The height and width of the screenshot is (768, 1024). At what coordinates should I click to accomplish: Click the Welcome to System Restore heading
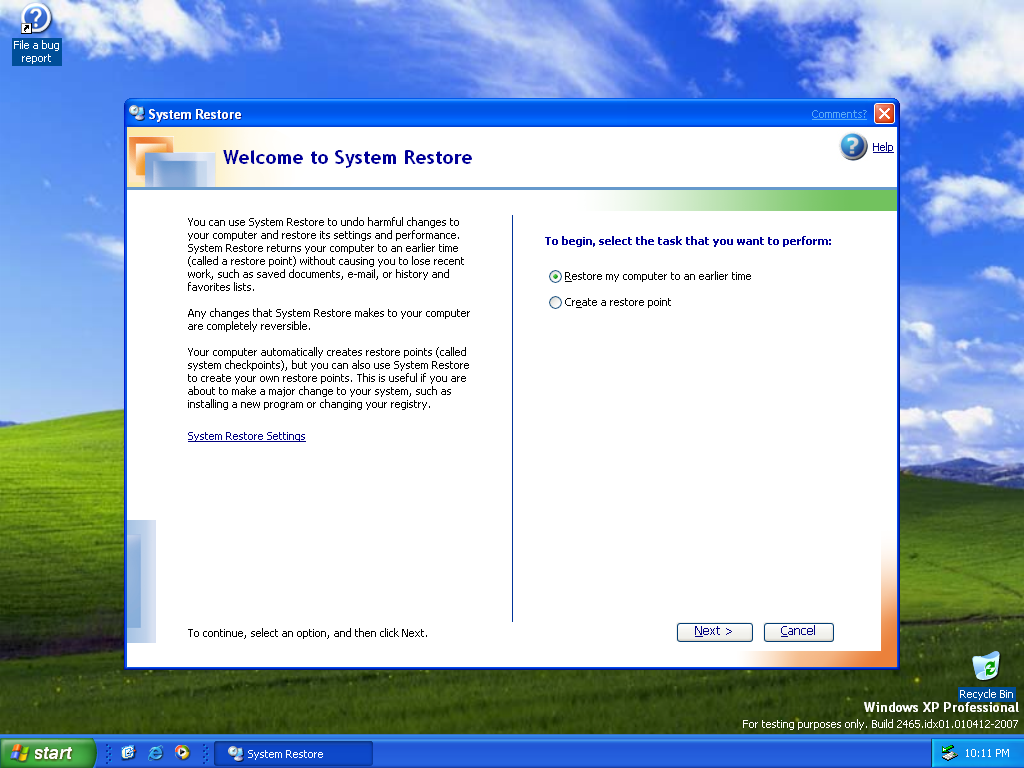[347, 157]
